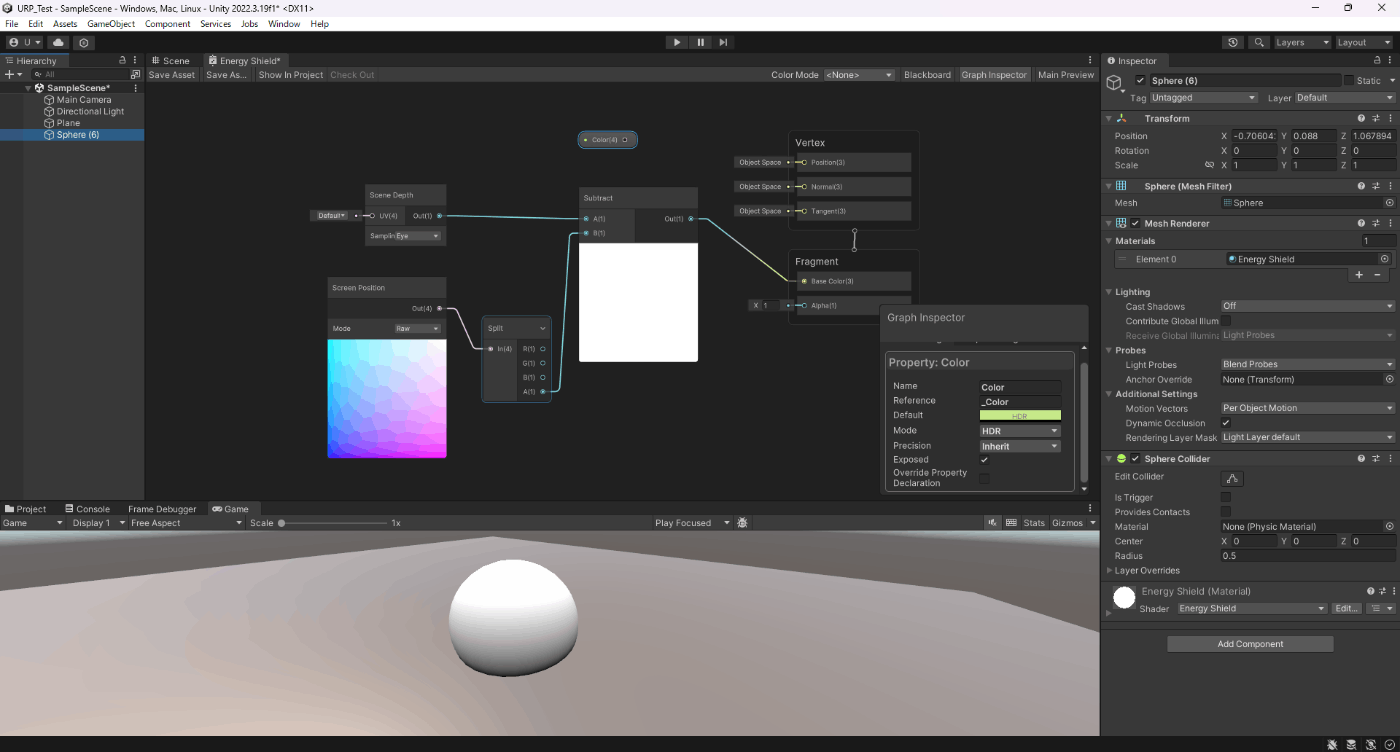Image resolution: width=1400 pixels, height=752 pixels.
Task: Open the Motion Vectors dropdown
Action: point(1308,408)
